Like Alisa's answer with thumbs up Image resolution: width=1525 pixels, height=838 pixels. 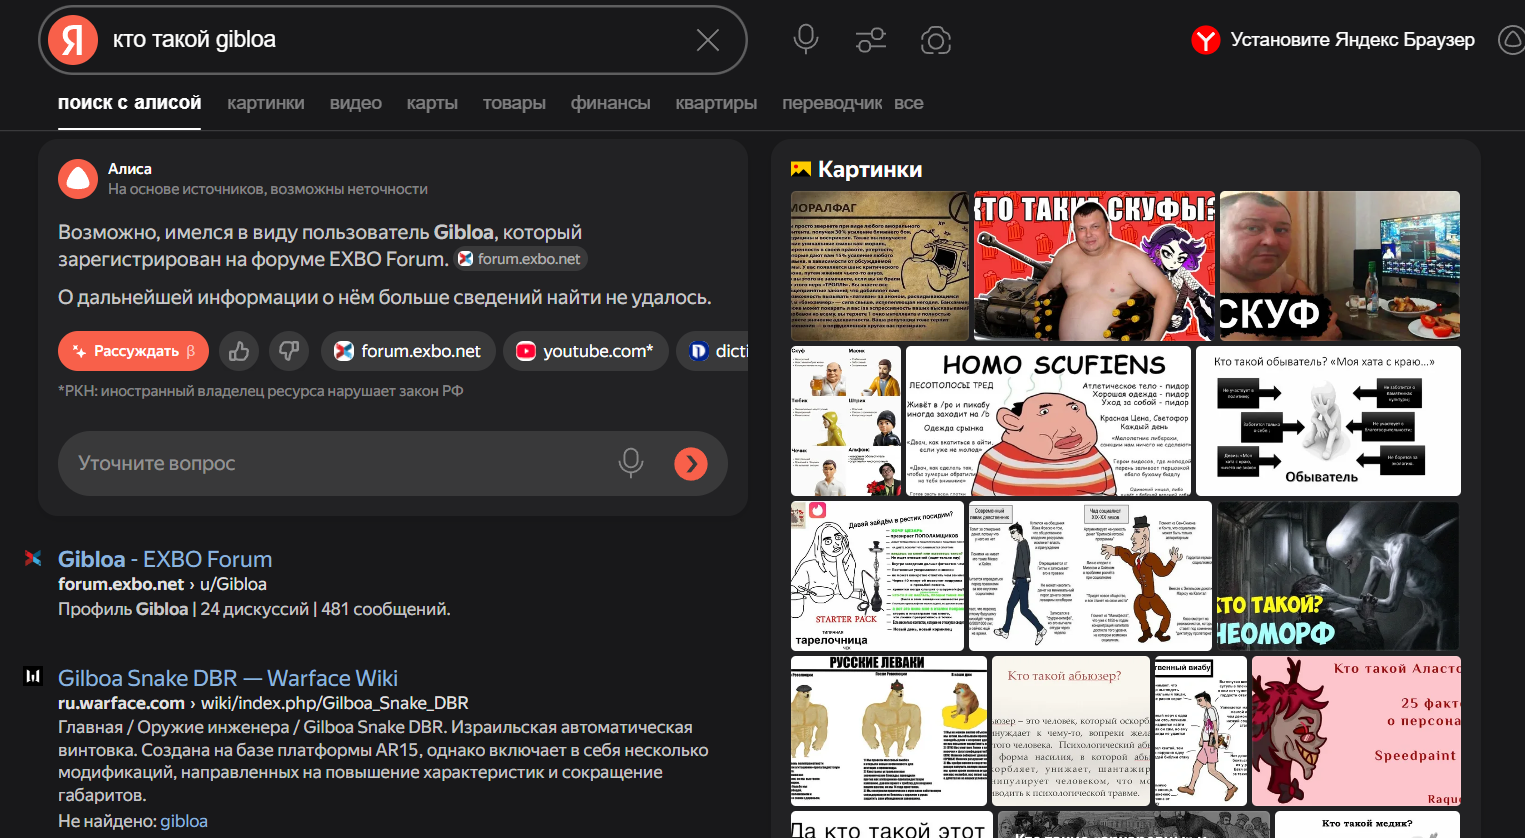coord(239,351)
